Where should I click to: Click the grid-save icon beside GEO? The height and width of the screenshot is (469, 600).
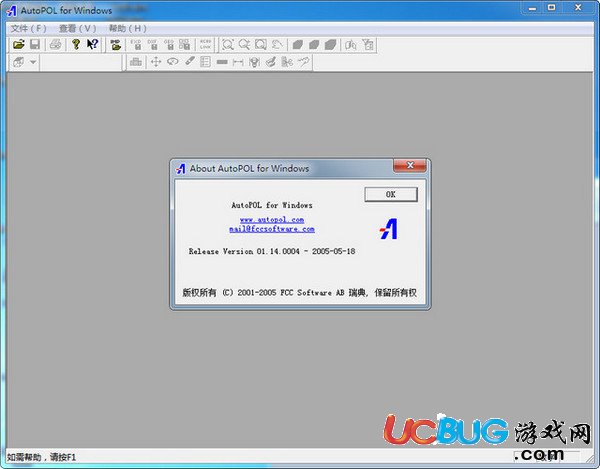(x=184, y=44)
